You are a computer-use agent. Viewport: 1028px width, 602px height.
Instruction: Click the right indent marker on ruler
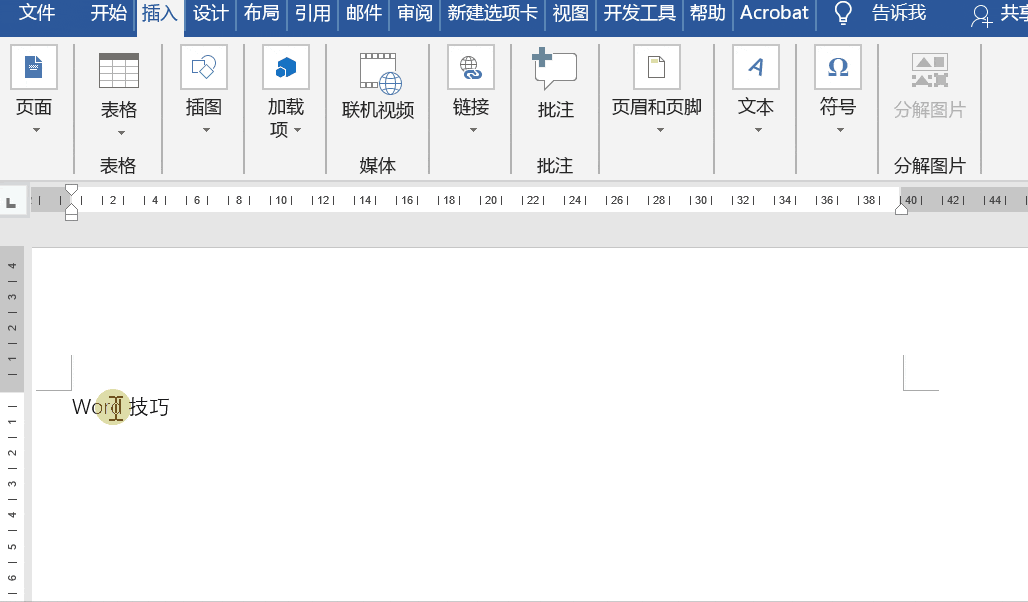click(x=901, y=208)
